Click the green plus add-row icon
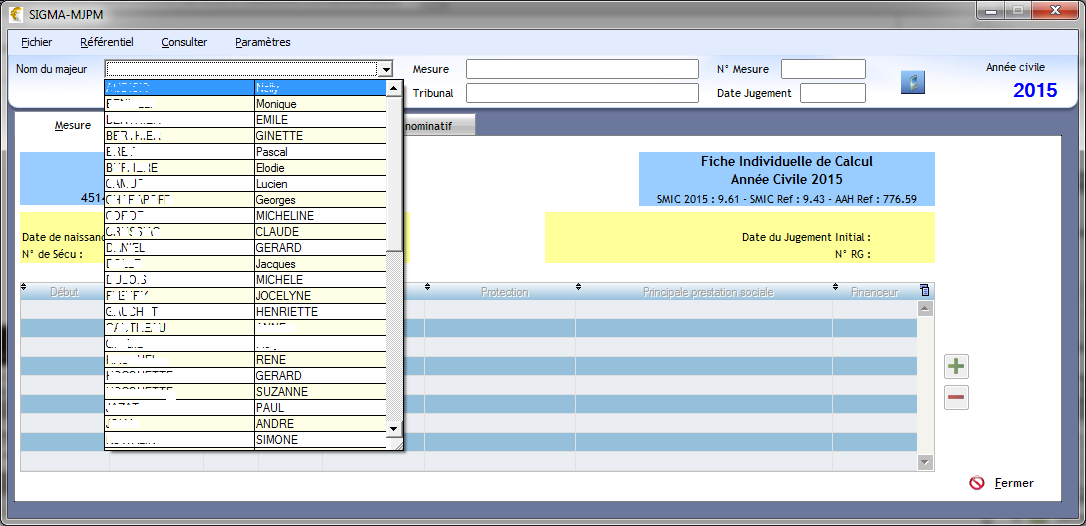1086x526 pixels. click(956, 366)
